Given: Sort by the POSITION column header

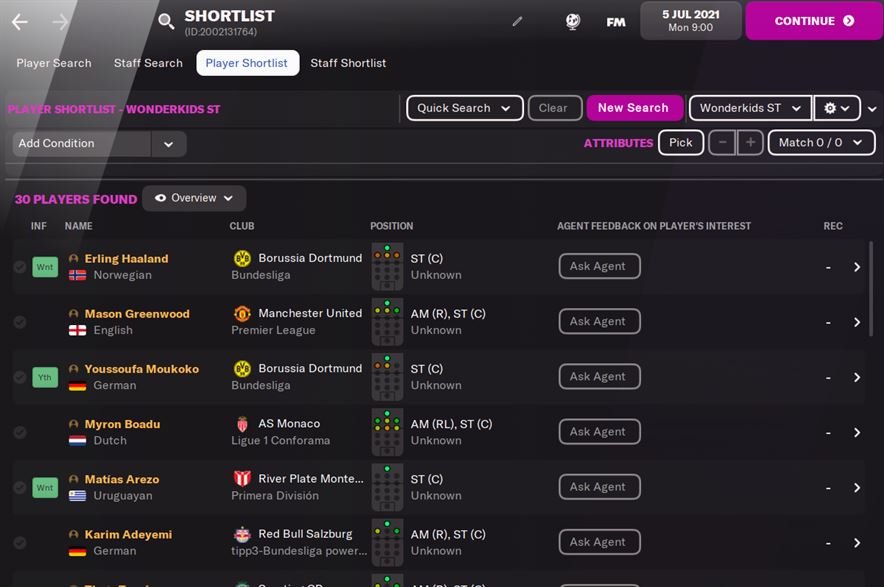Looking at the screenshot, I should coord(391,226).
